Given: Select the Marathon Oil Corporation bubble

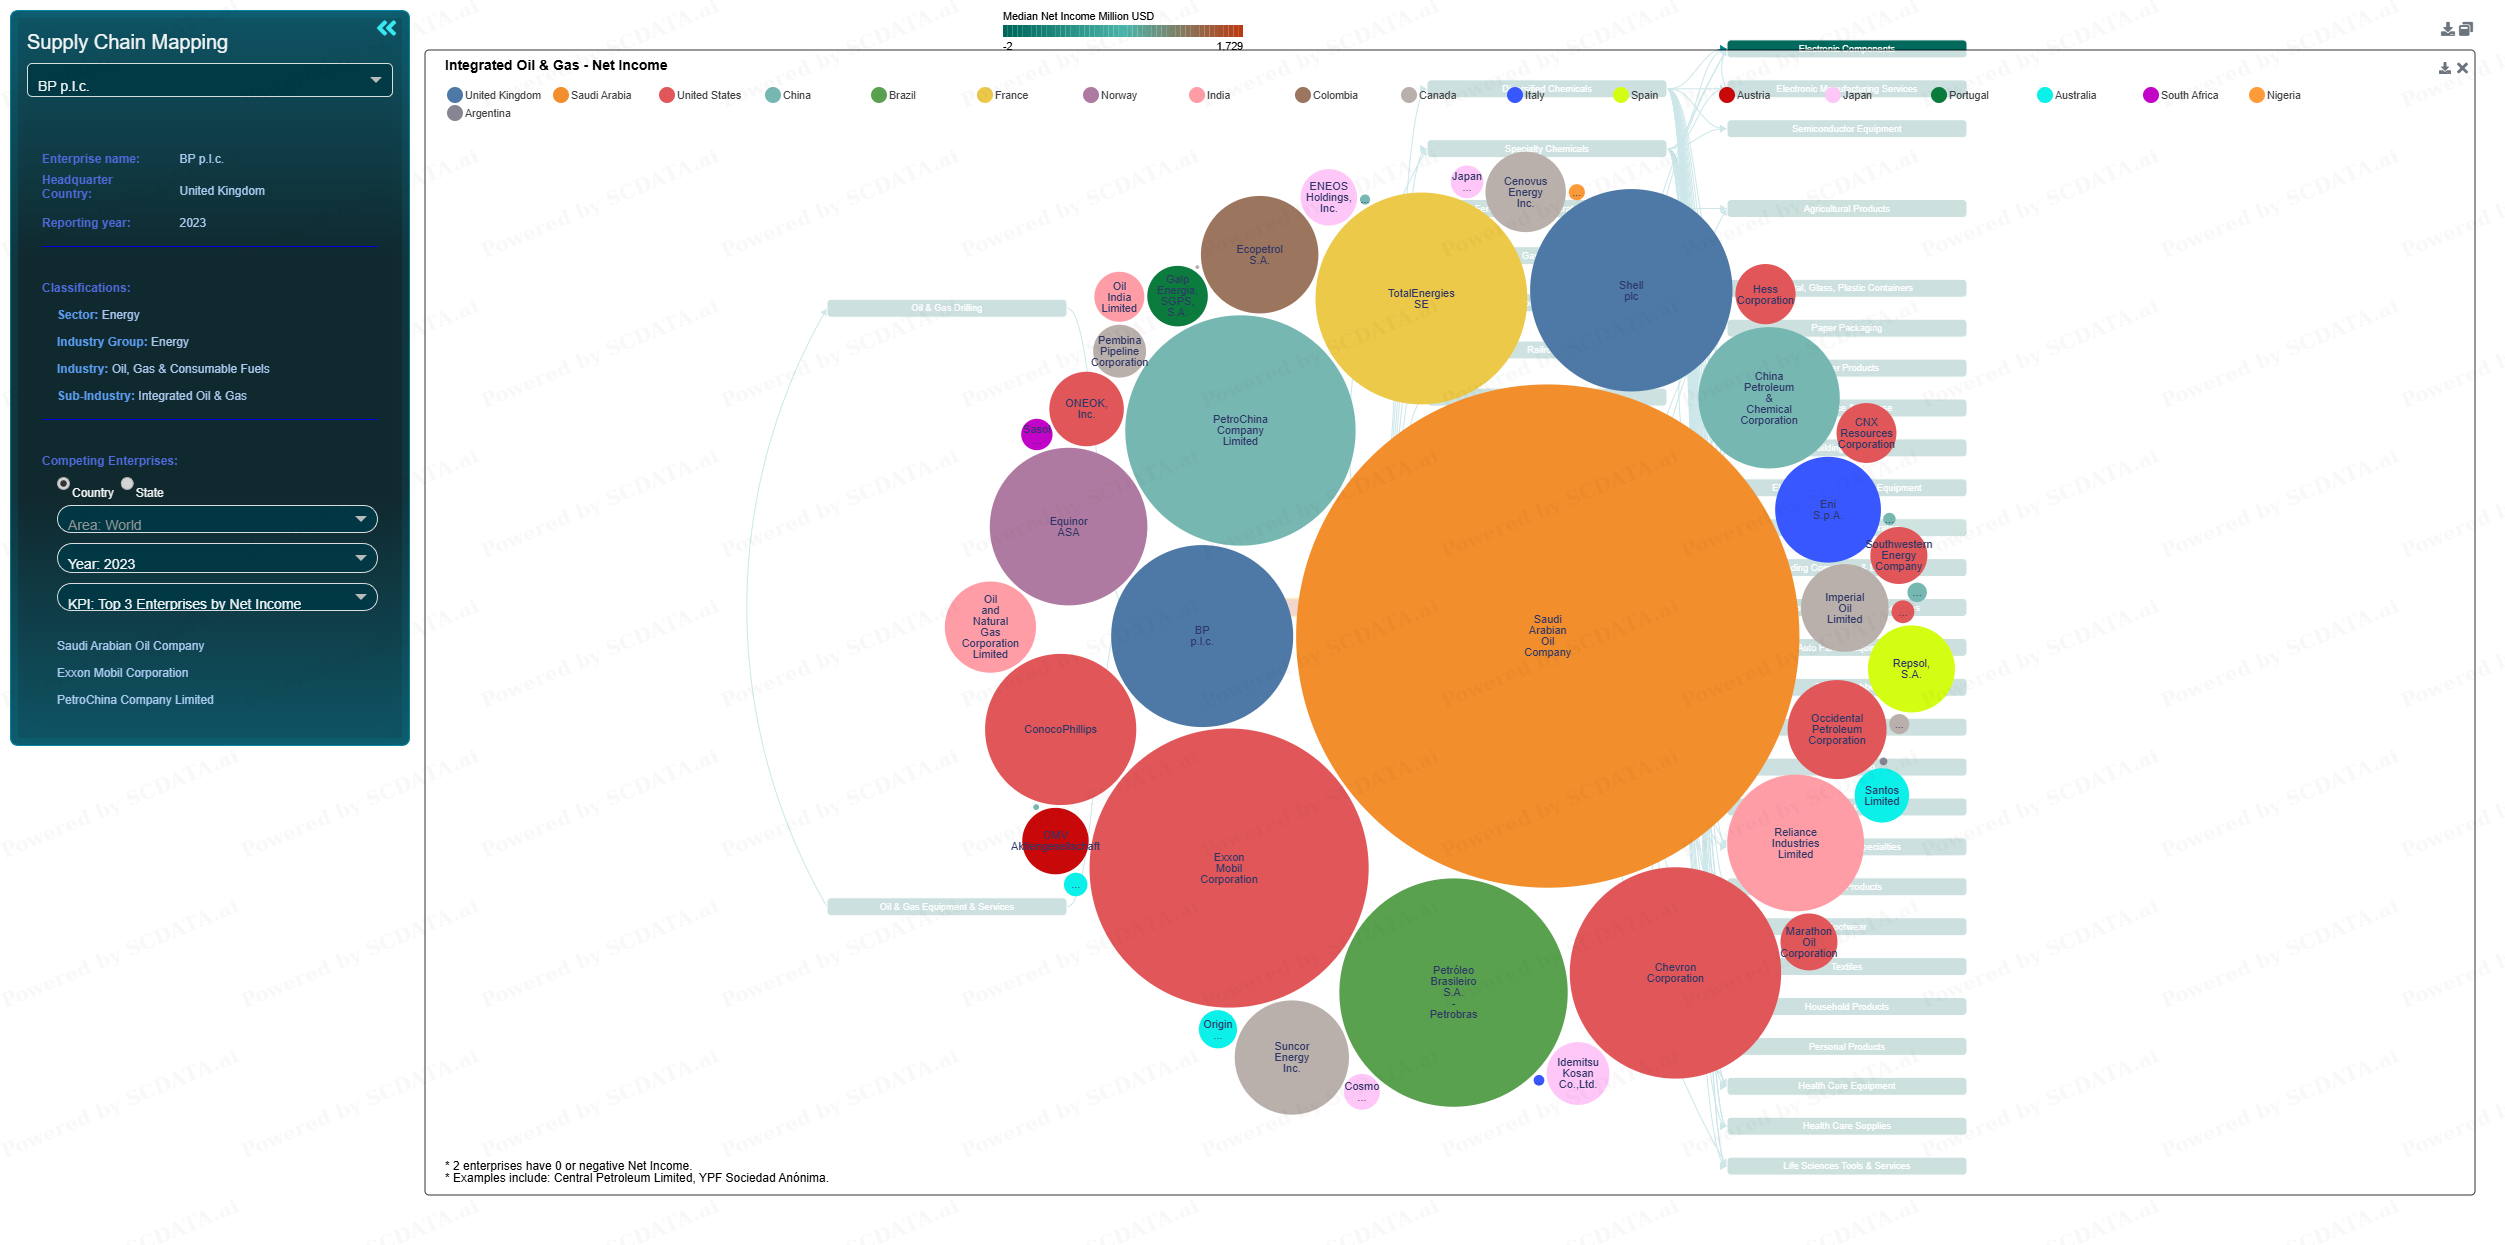Looking at the screenshot, I should [x=1808, y=942].
